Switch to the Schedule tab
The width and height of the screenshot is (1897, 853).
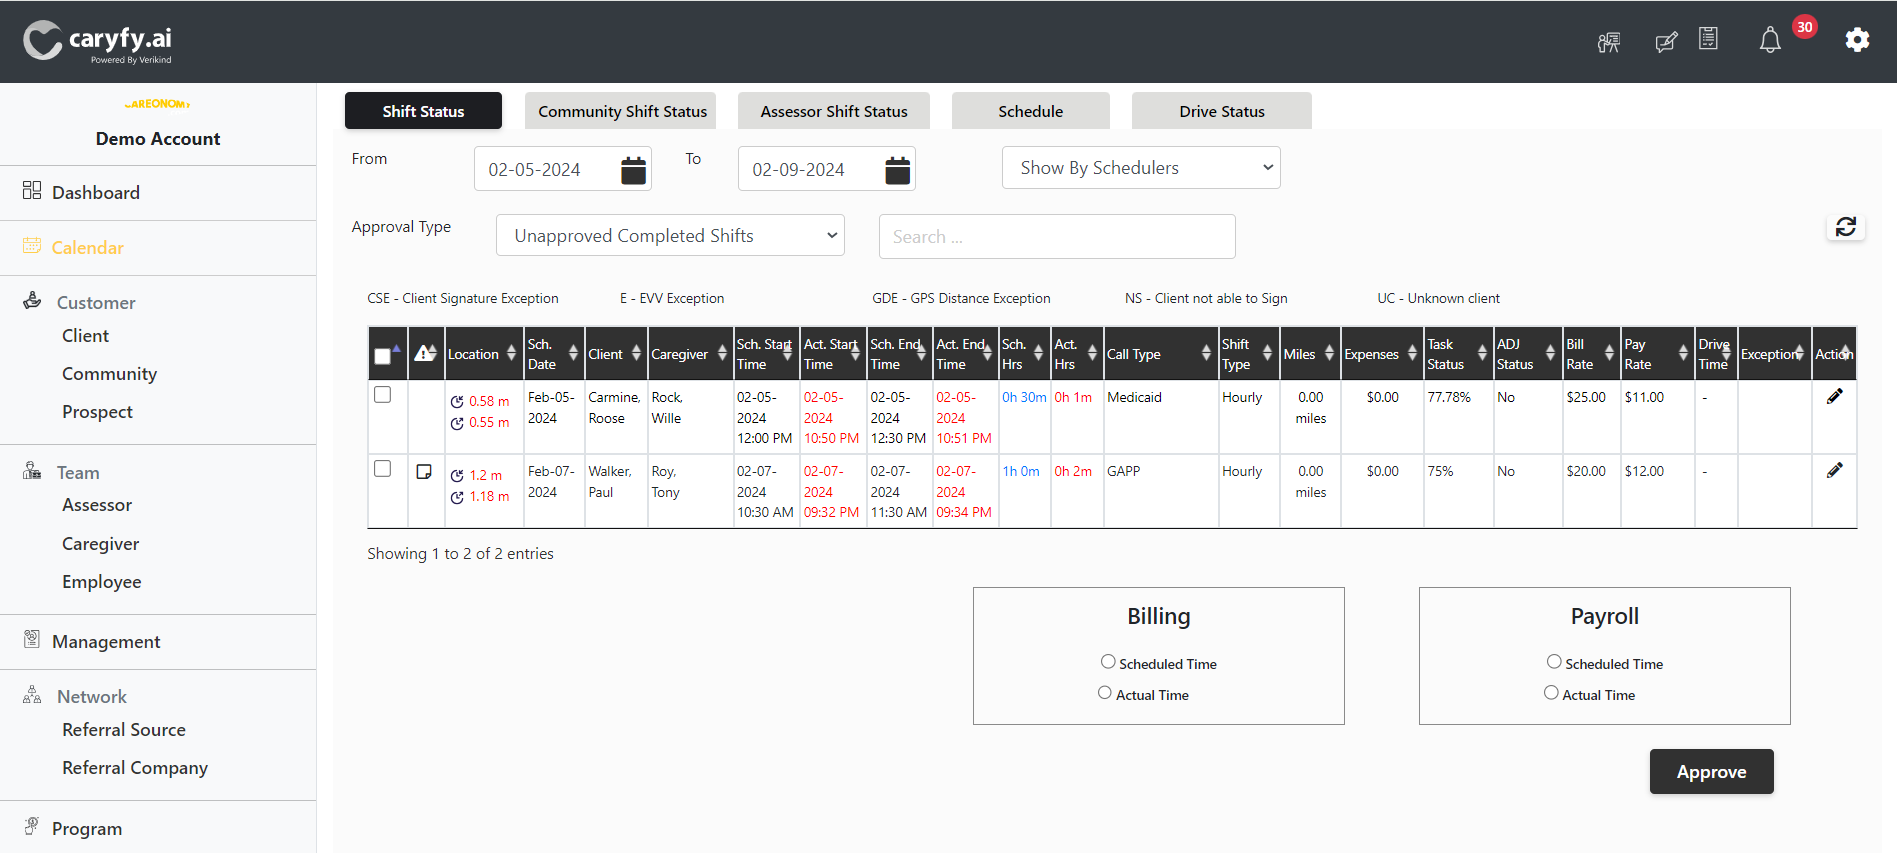pyautogui.click(x=1030, y=111)
